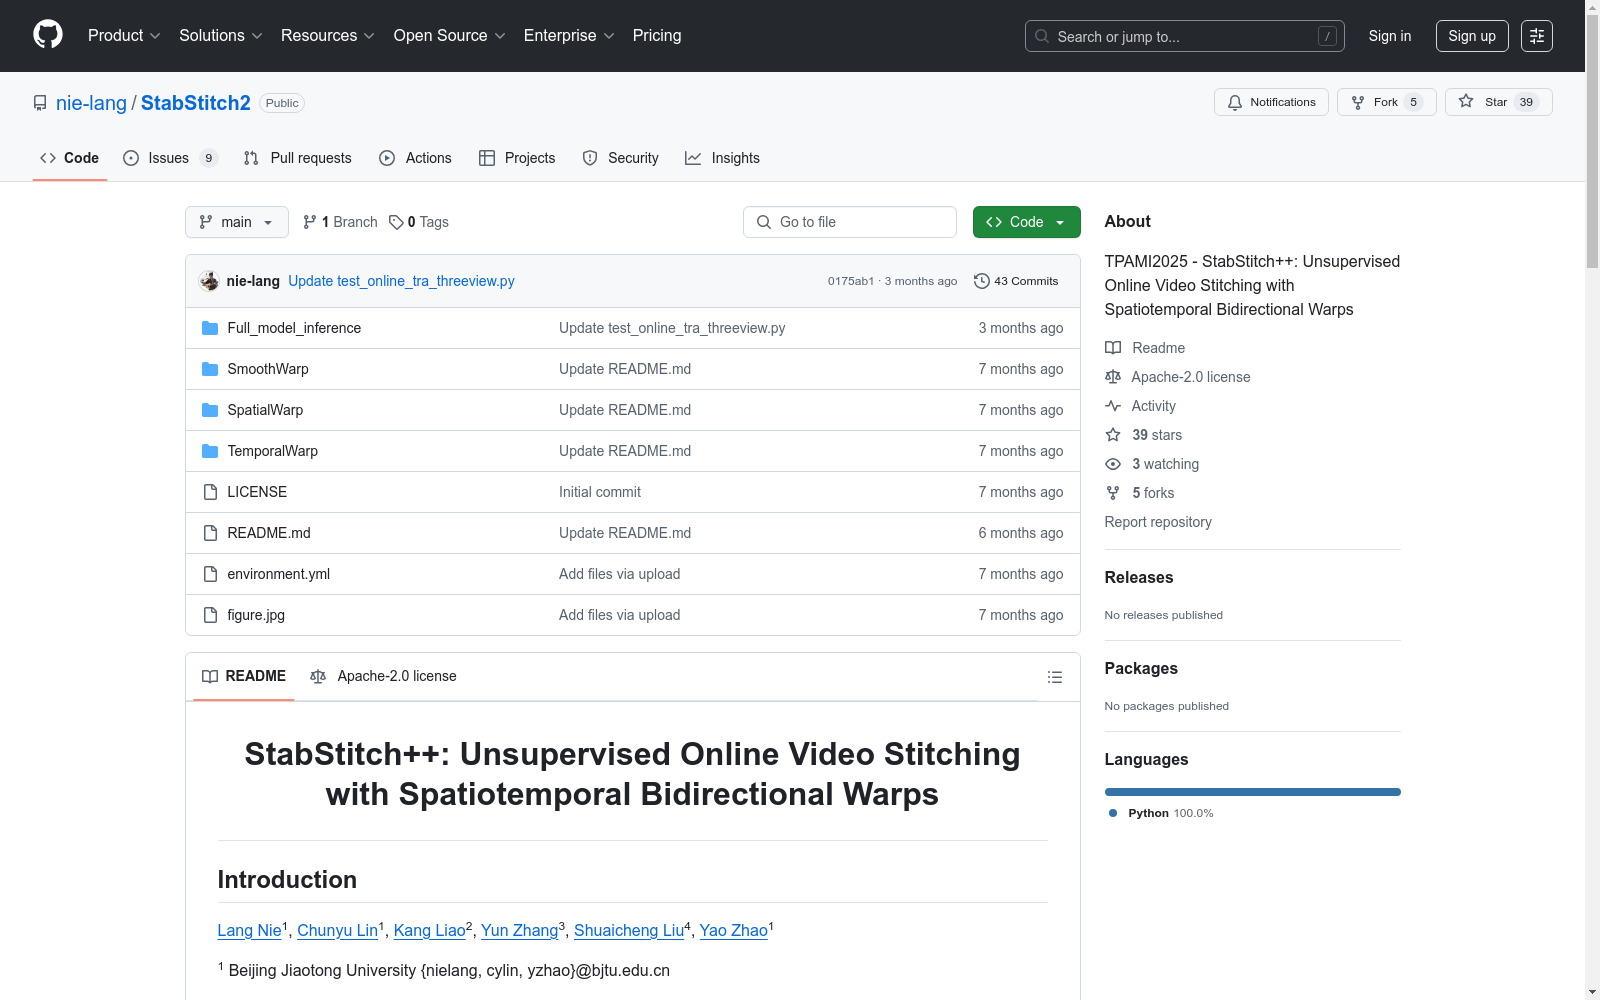Open the GitHub homepage logo

48,35
